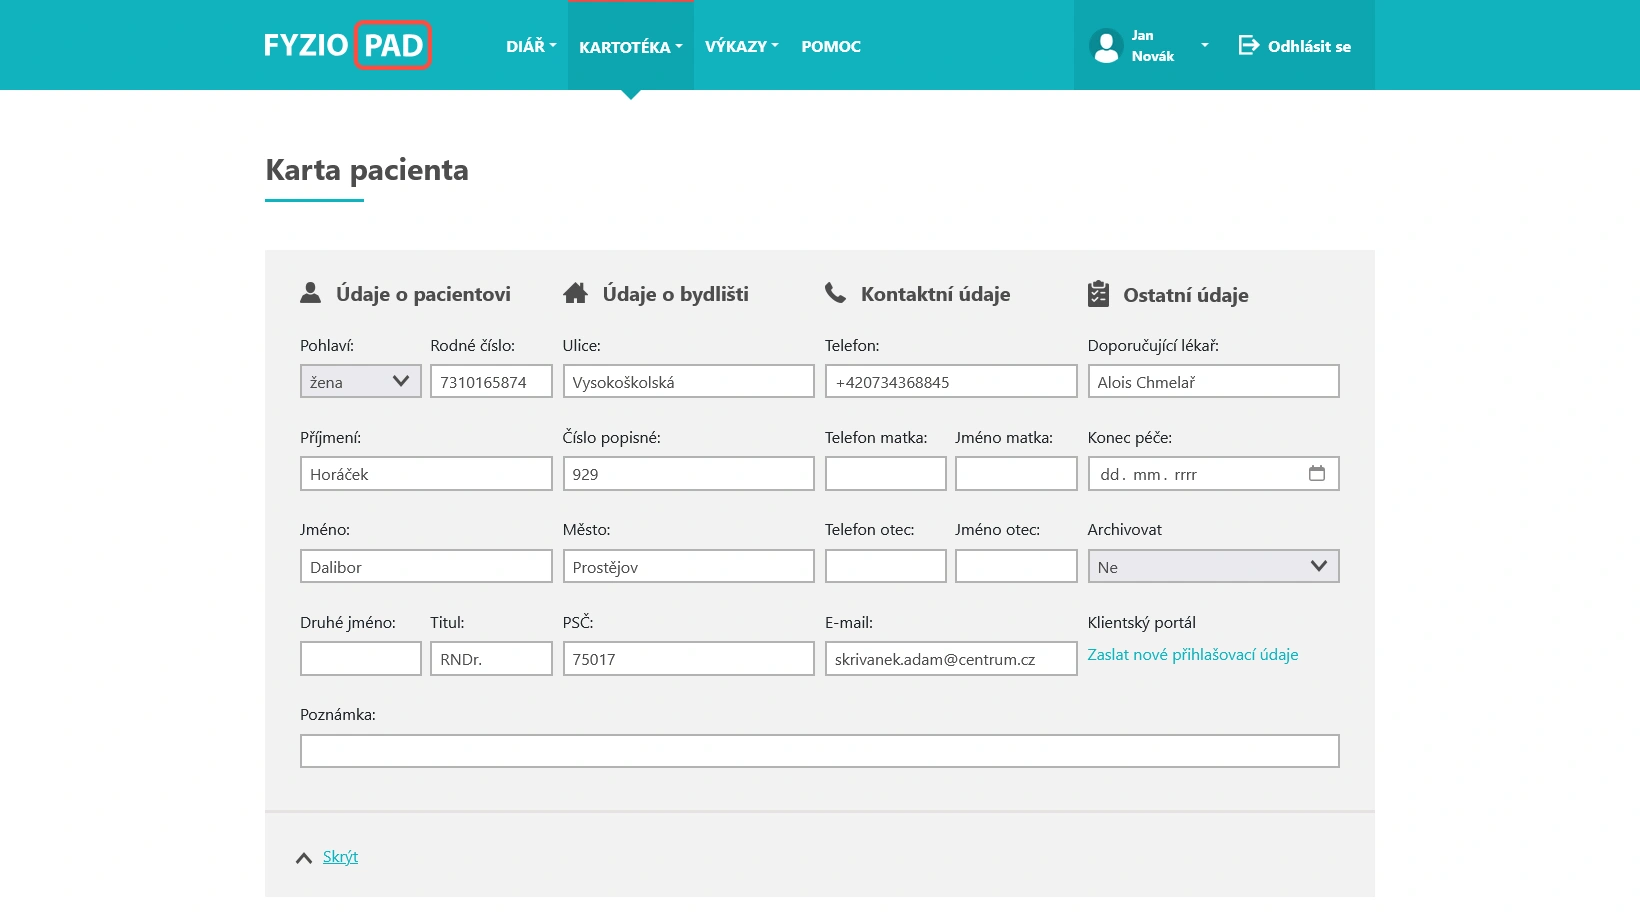
Task: Open the VÝKAZY dropdown menu
Action: click(x=741, y=46)
